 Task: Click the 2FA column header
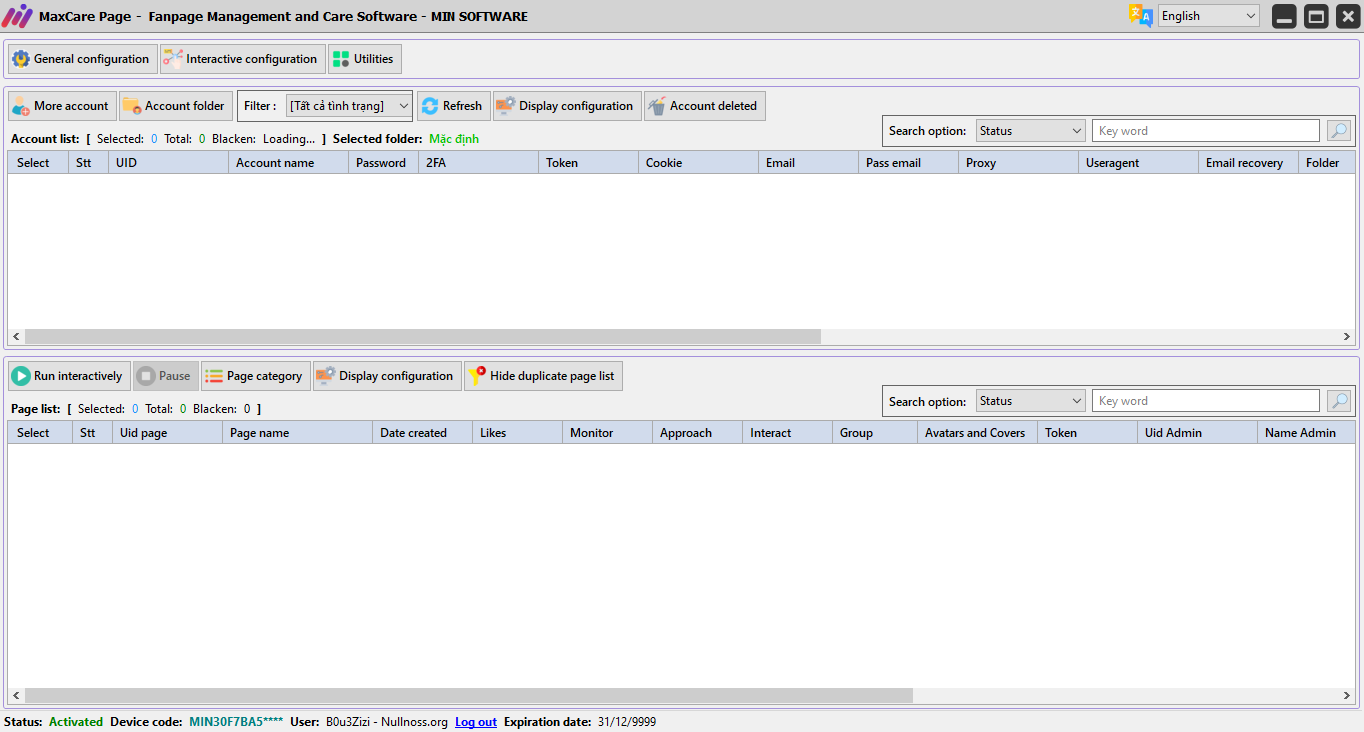point(478,163)
